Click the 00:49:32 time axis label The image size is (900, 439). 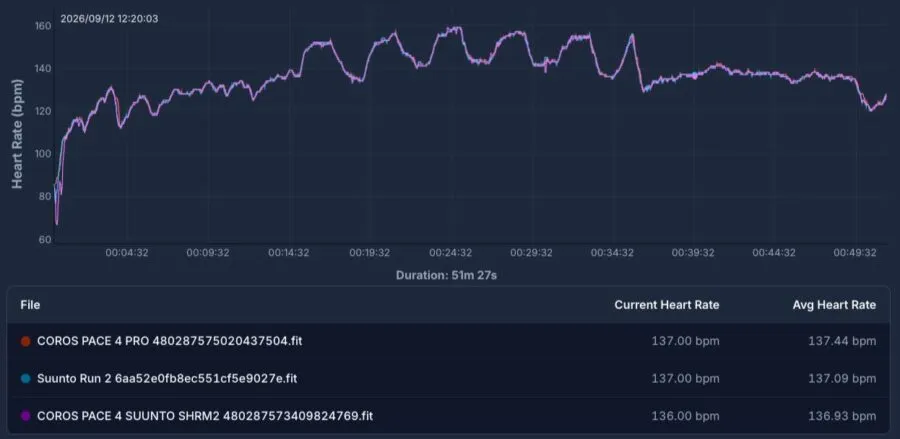(855, 252)
